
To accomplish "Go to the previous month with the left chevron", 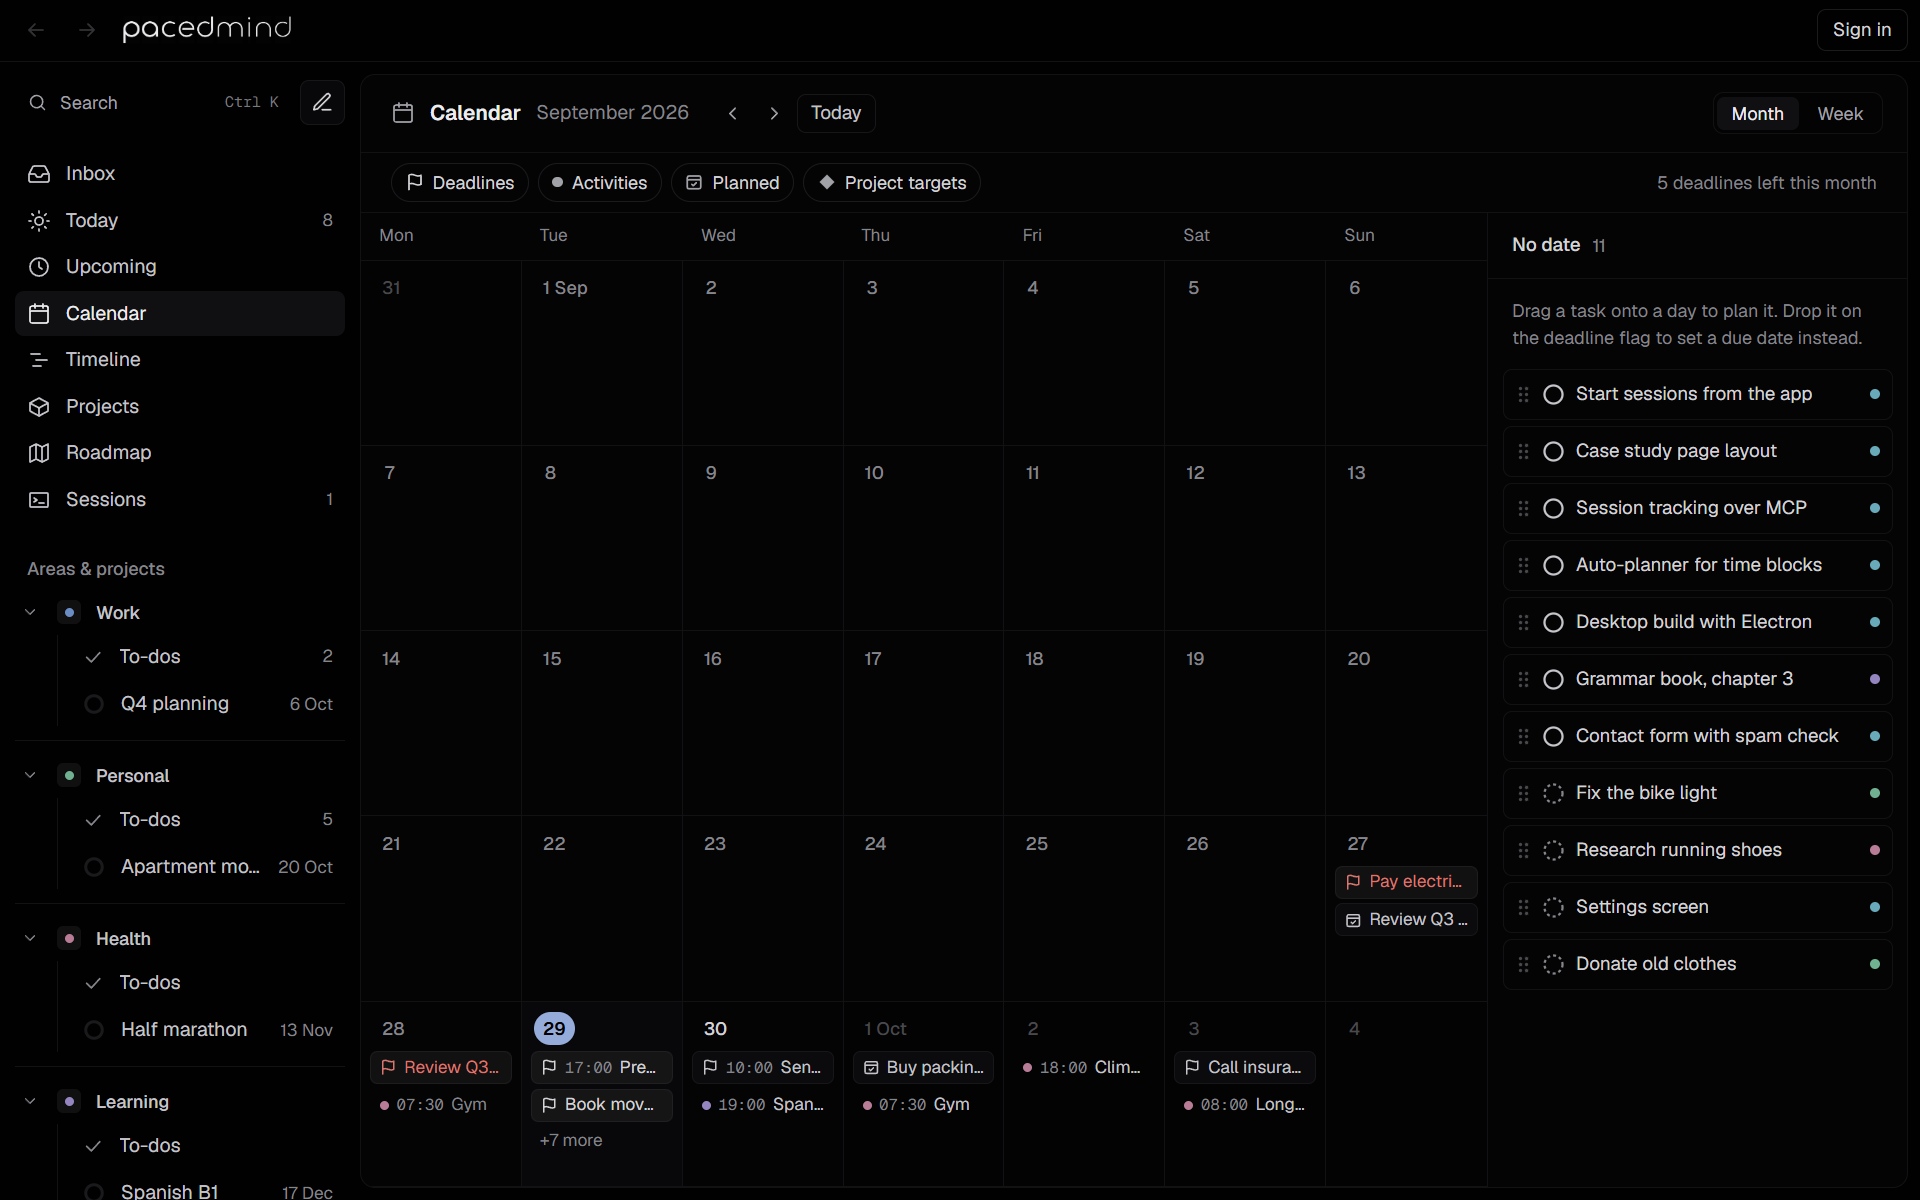I will [733, 113].
